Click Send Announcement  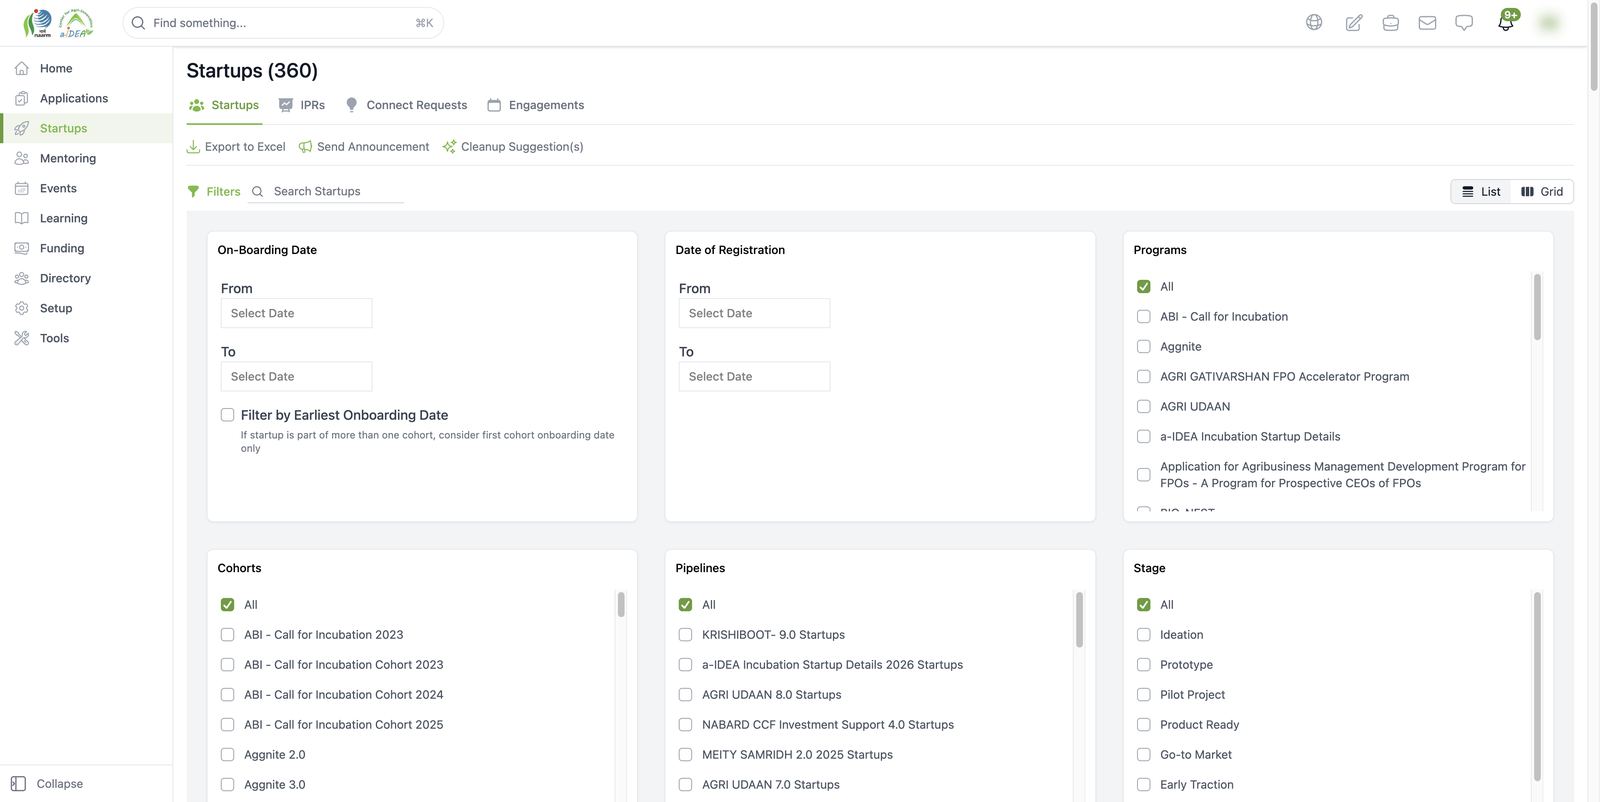coord(364,147)
